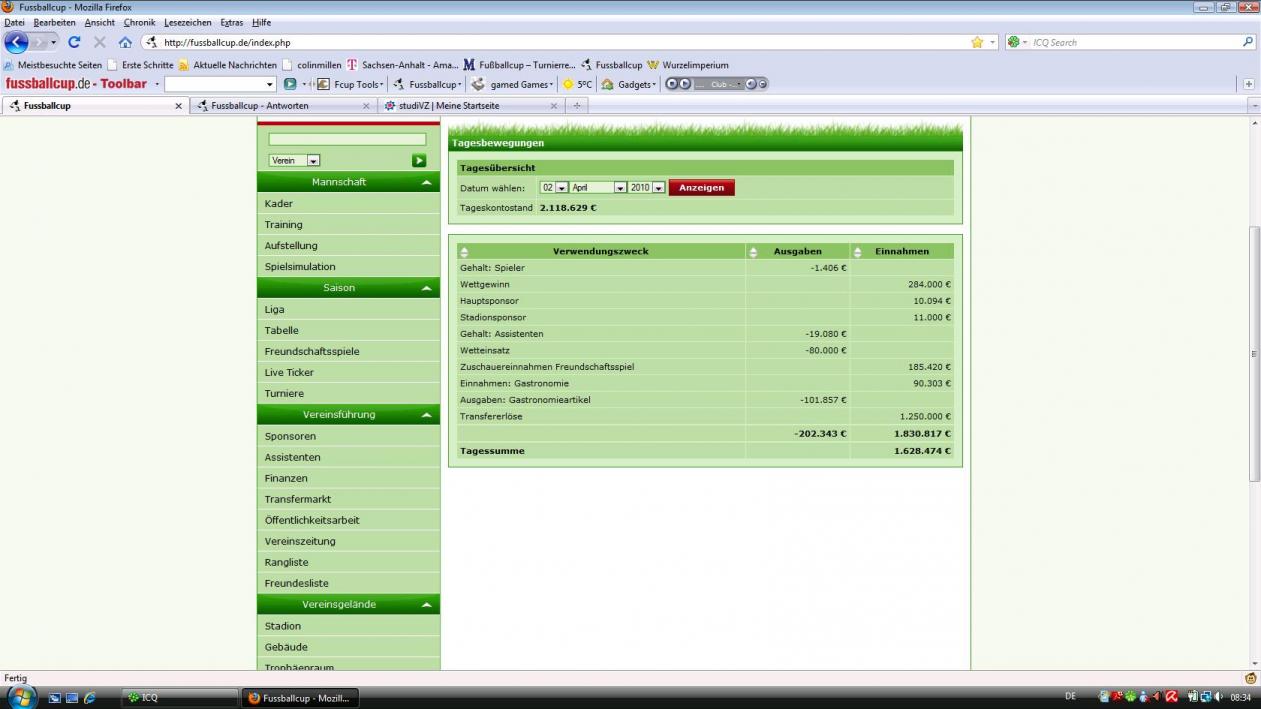The width and height of the screenshot is (1261, 709).
Task: Open the Transfermarkt sidebar link
Action: click(x=298, y=499)
